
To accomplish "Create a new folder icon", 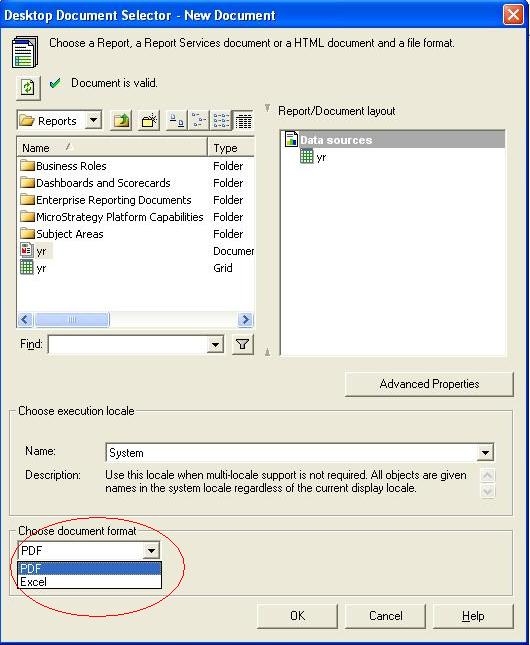I will pos(149,121).
